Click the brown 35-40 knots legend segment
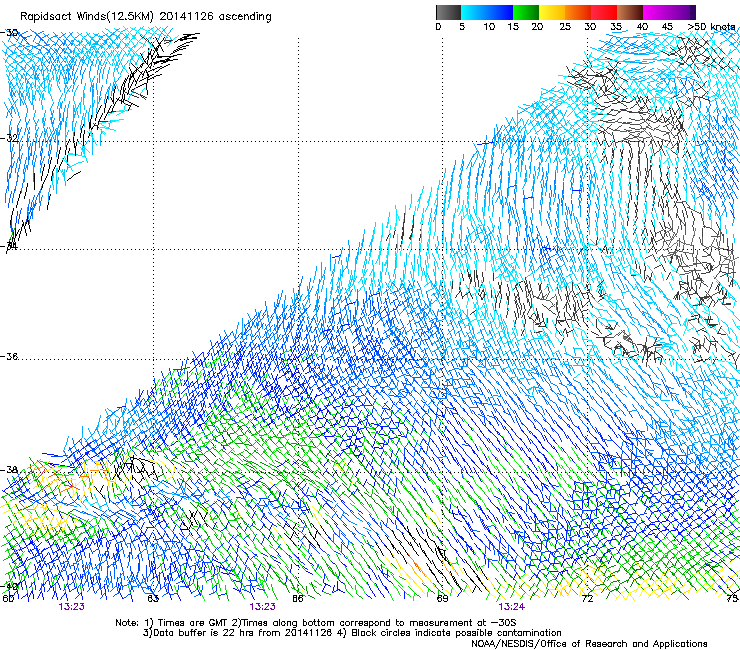The image size is (740, 650). (x=630, y=12)
